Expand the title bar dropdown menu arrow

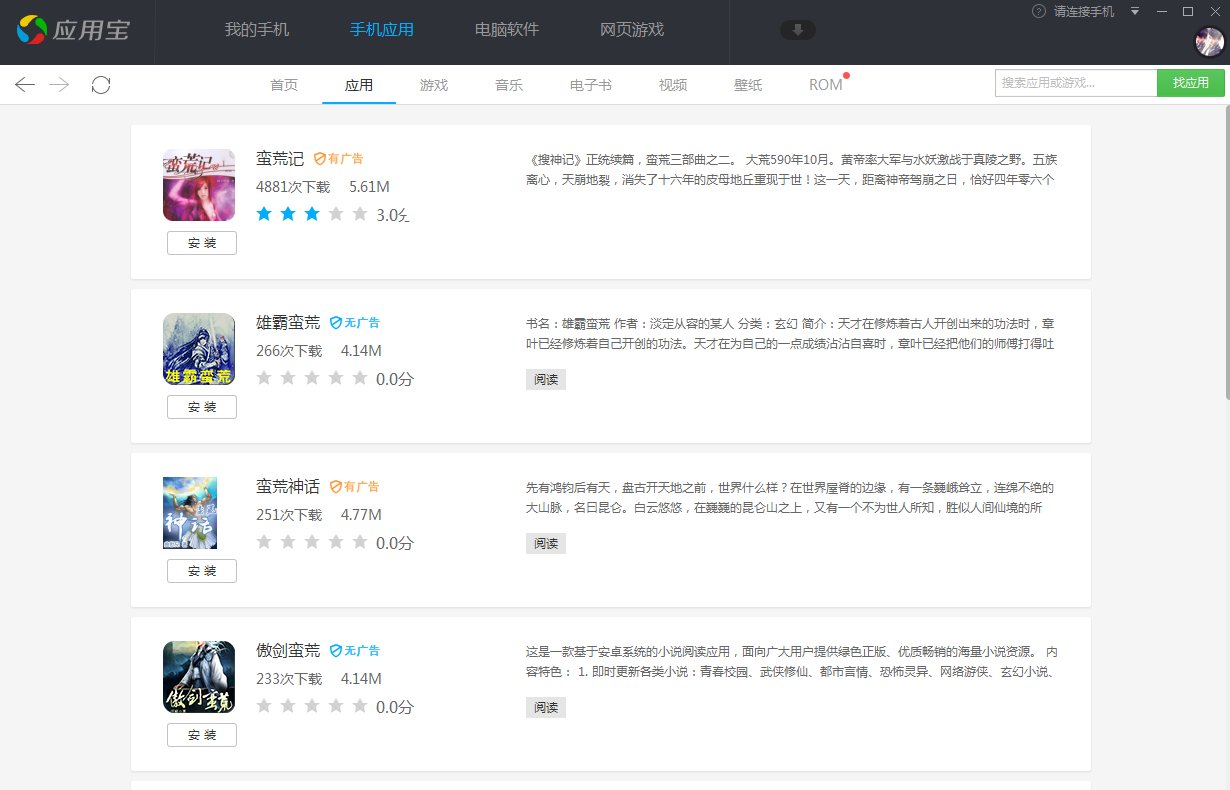click(1135, 11)
